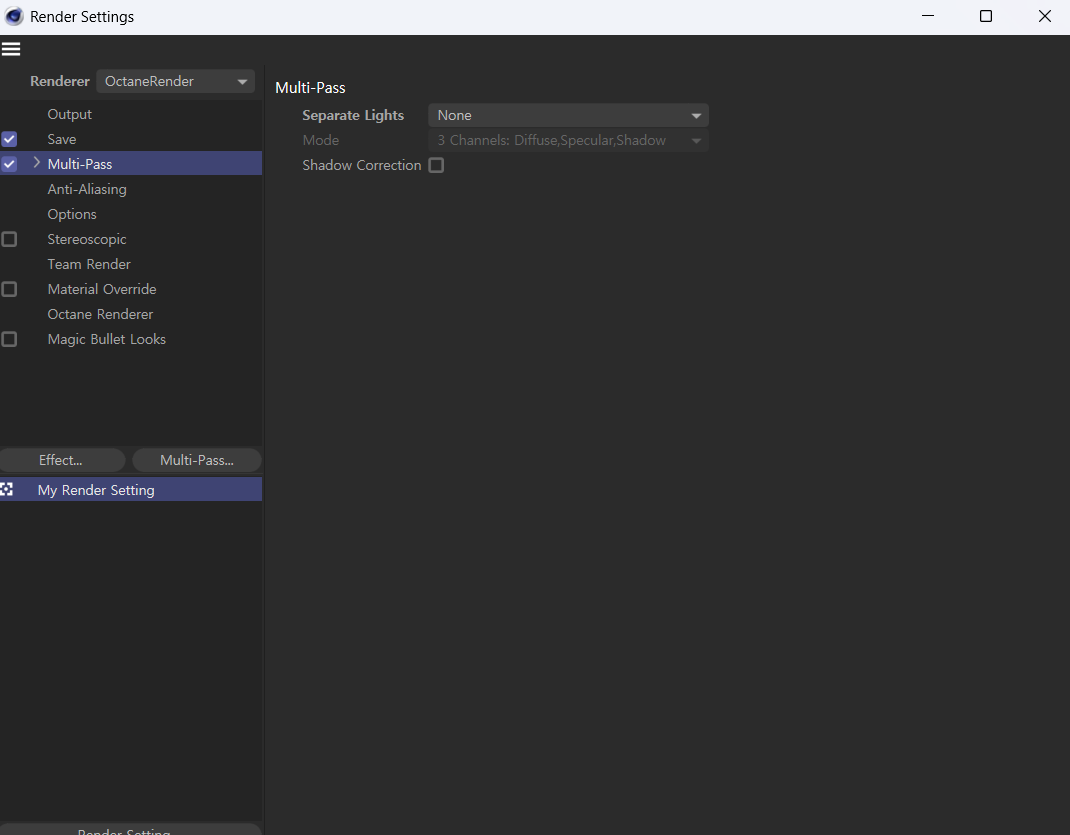The image size is (1070, 835).
Task: Select the Multi-Pass settings row
Action: pos(131,164)
